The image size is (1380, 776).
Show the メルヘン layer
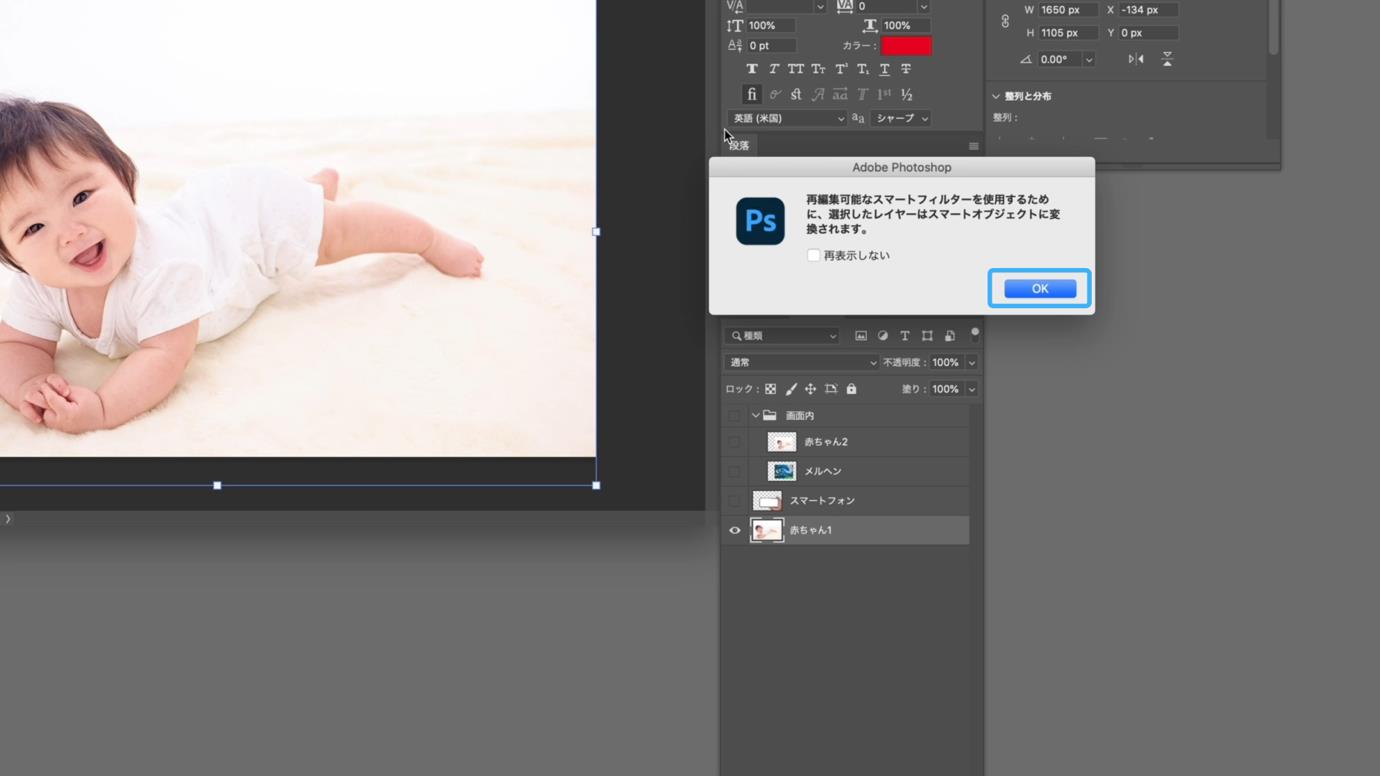click(x=735, y=471)
